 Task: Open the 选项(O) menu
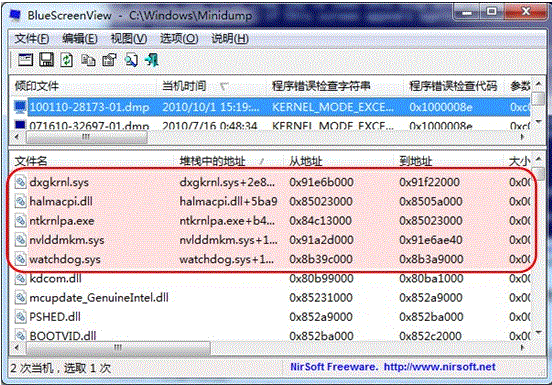click(x=179, y=38)
